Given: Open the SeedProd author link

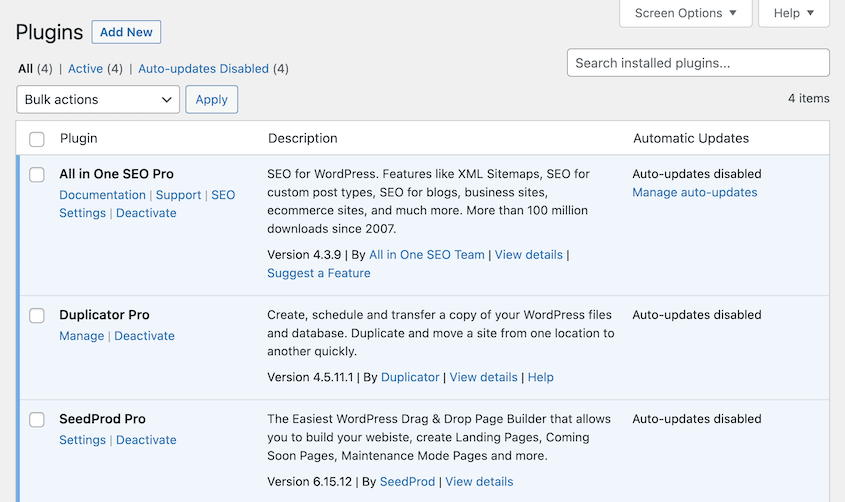Looking at the screenshot, I should point(407,482).
